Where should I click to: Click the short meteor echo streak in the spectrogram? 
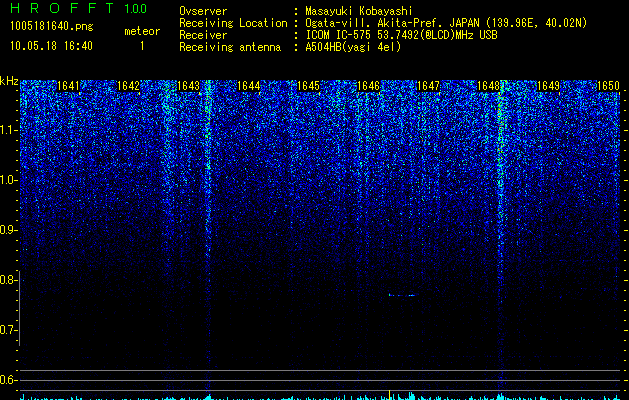tap(403, 295)
